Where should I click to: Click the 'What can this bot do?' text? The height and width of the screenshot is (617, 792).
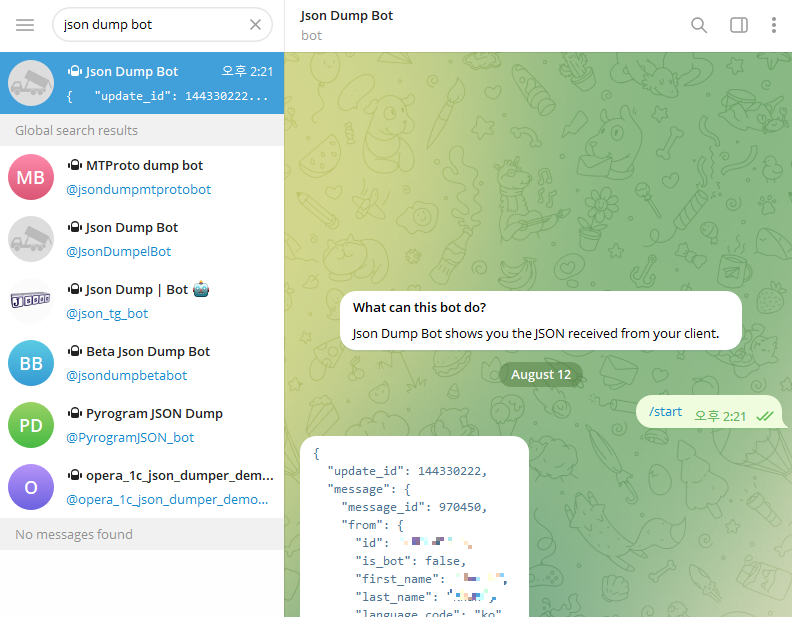click(x=419, y=307)
